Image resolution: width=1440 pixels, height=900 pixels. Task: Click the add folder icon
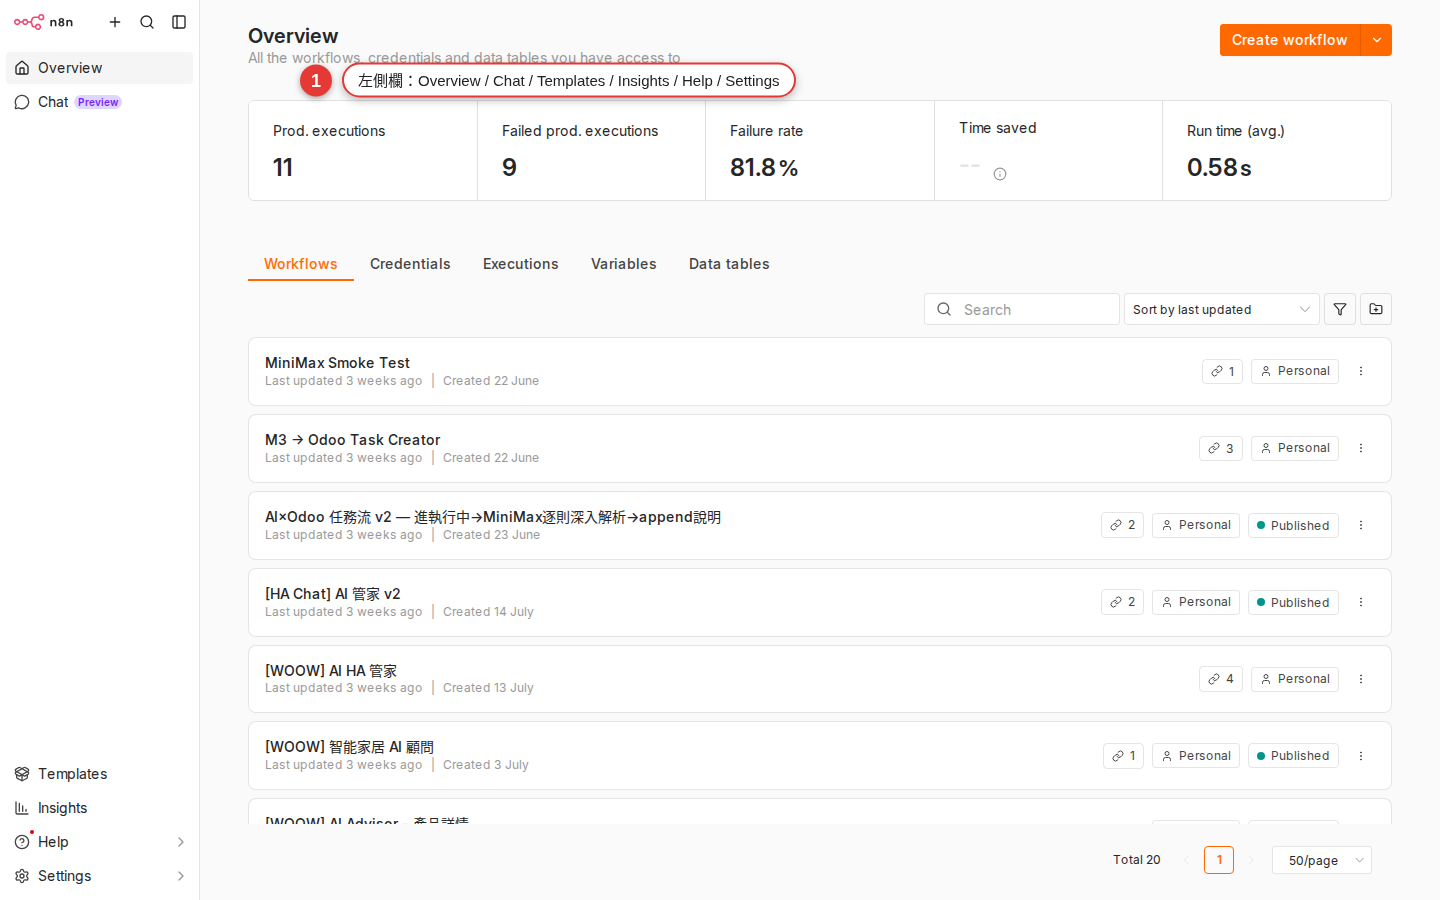pos(1376,309)
